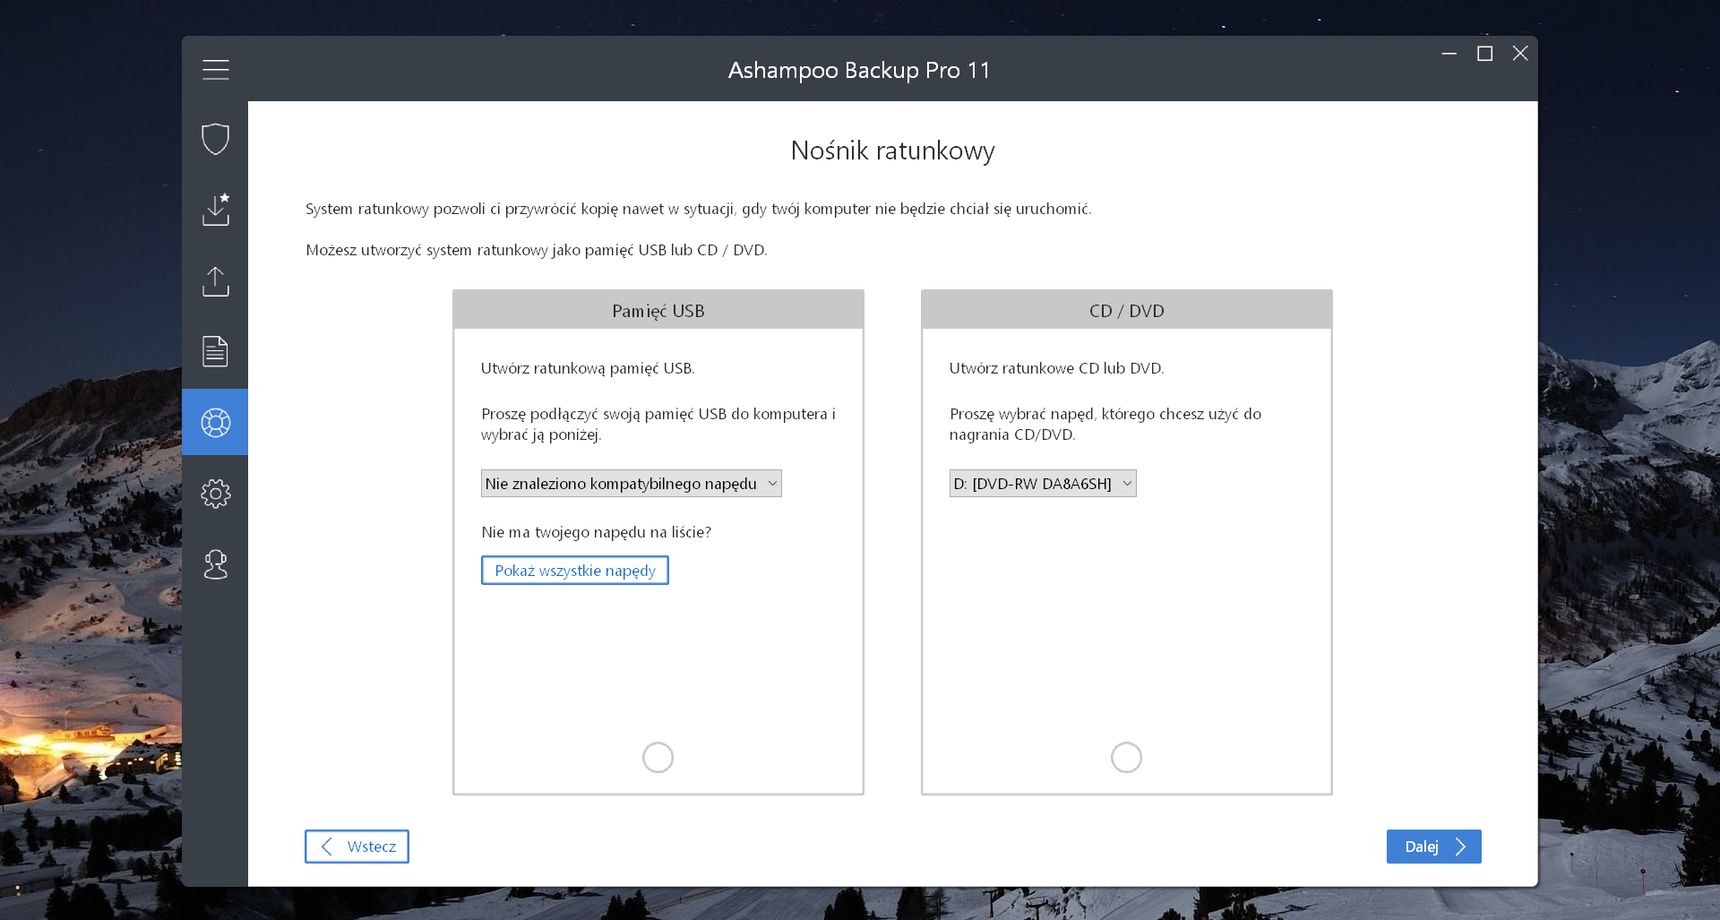Open the support person icon in sidebar
The height and width of the screenshot is (920, 1720).
click(x=215, y=565)
